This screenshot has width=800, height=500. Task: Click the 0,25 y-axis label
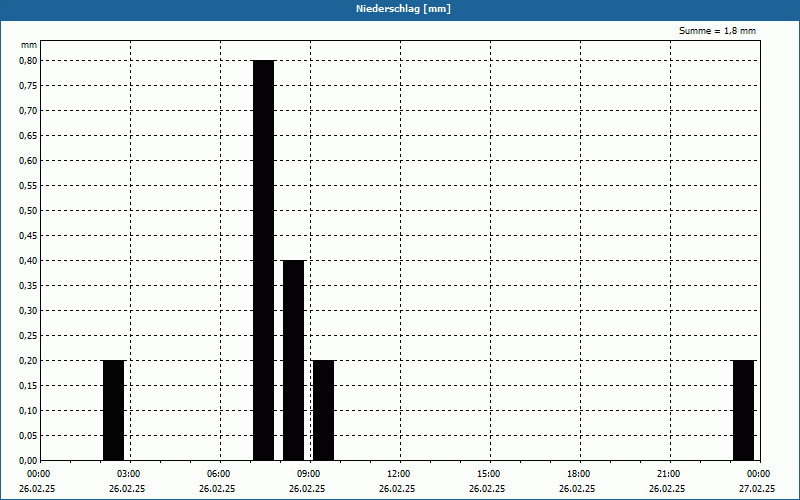(x=28, y=336)
